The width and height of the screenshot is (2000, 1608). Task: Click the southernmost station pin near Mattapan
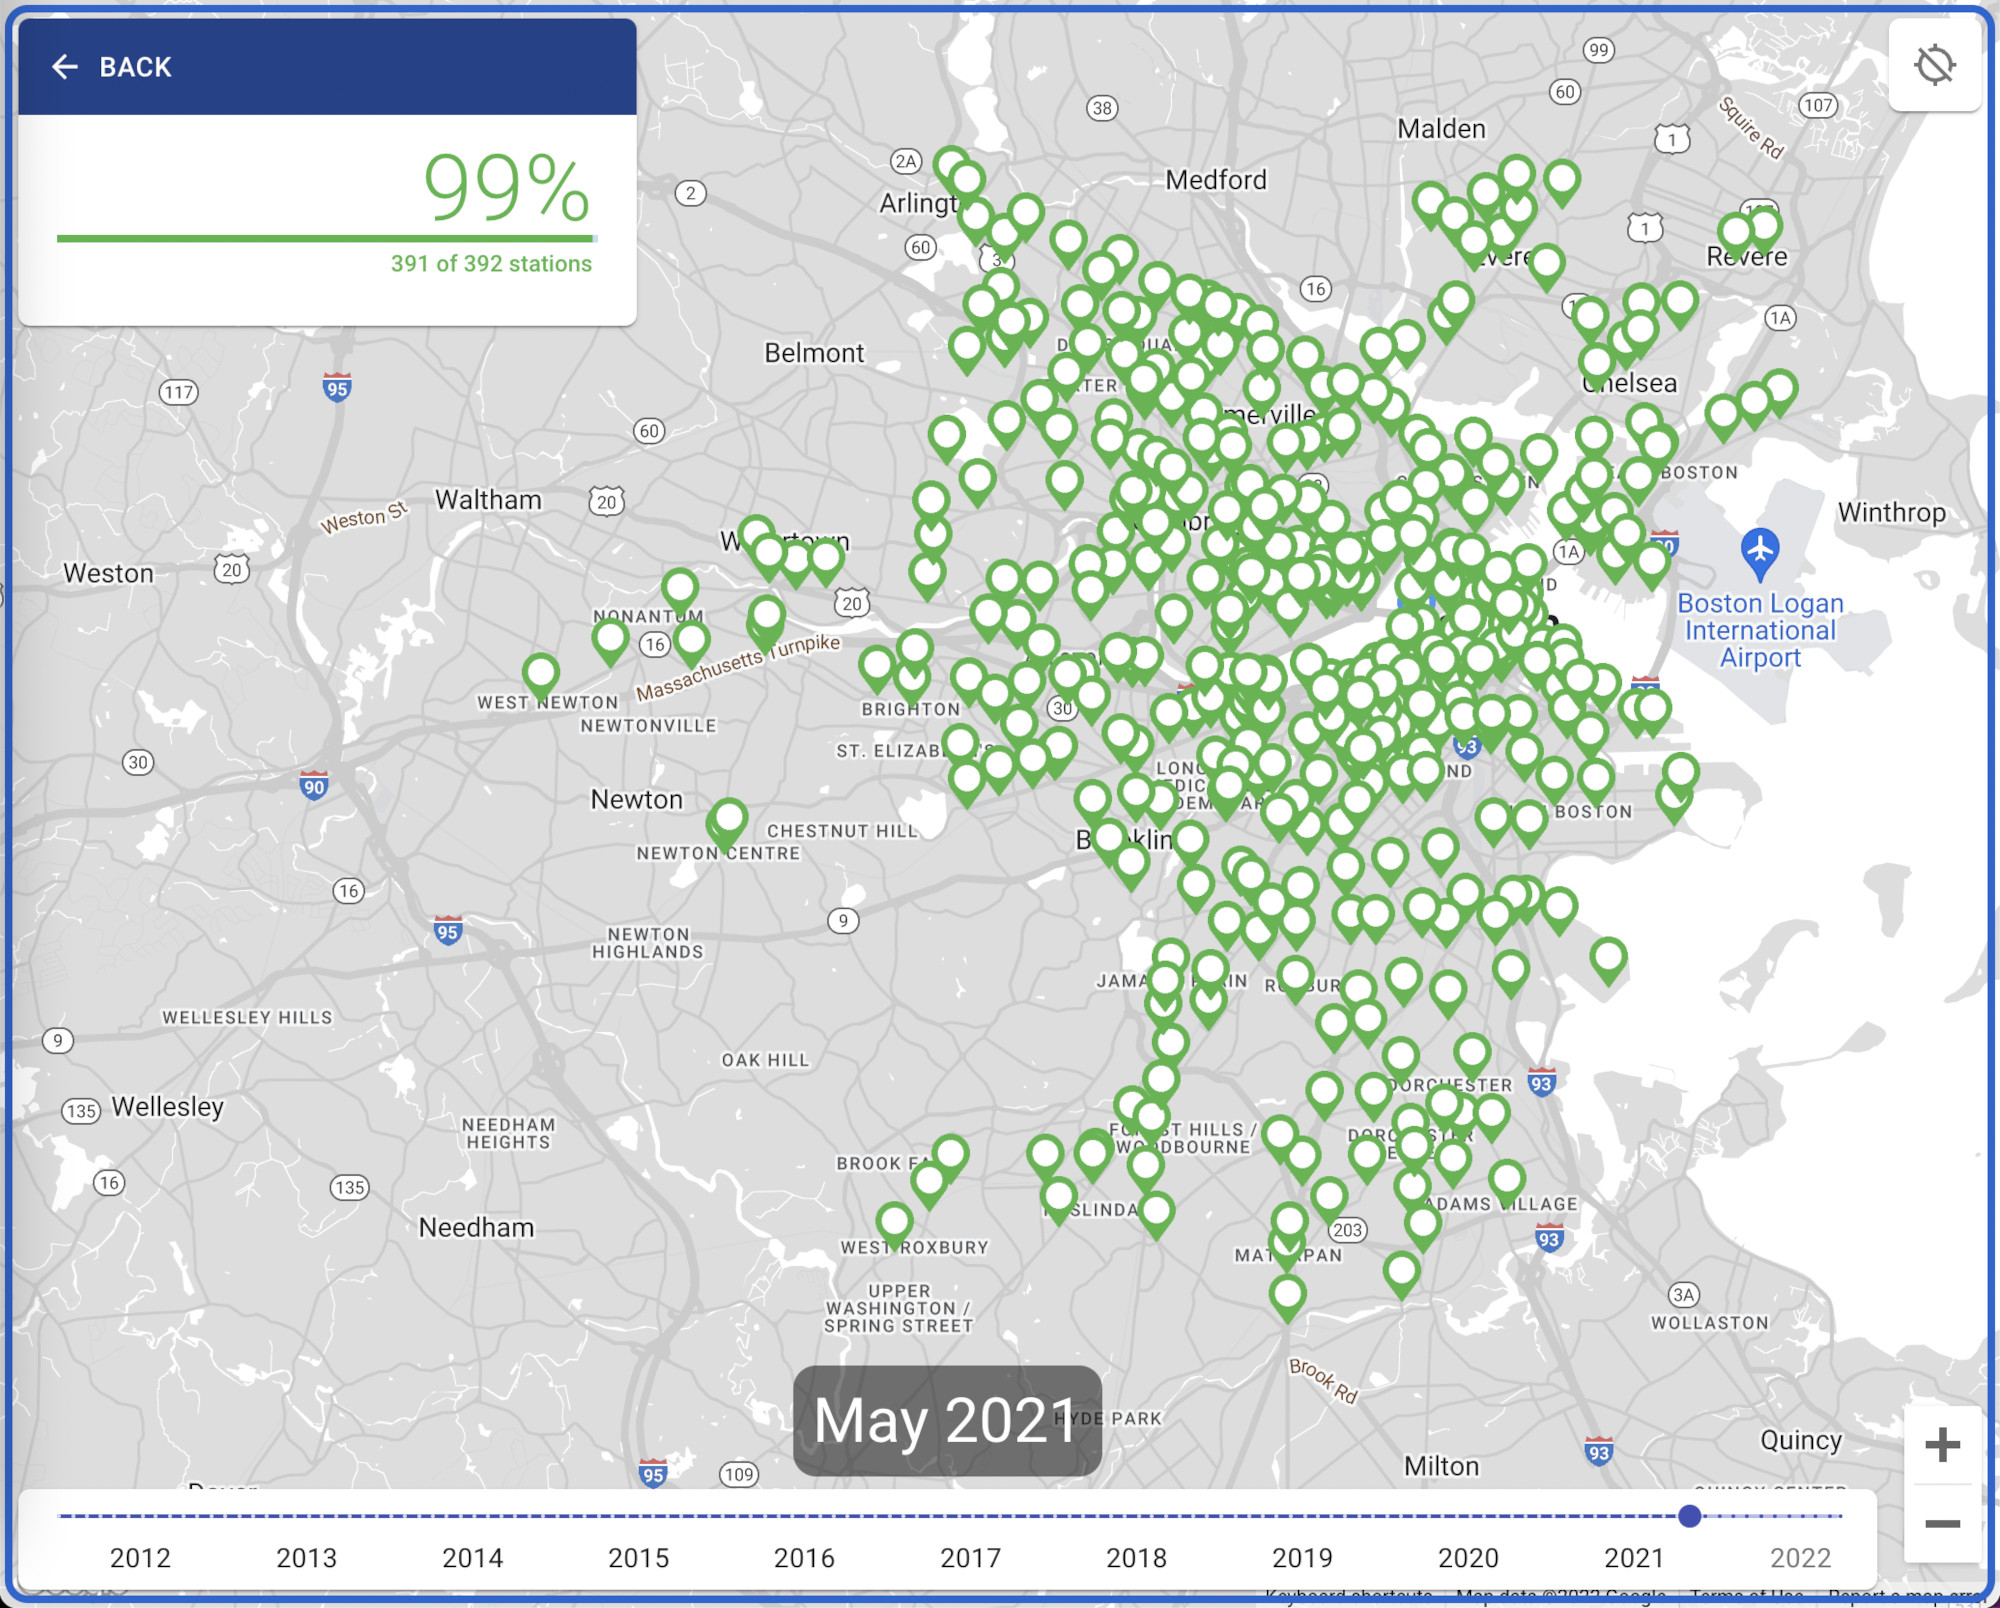1288,1295
